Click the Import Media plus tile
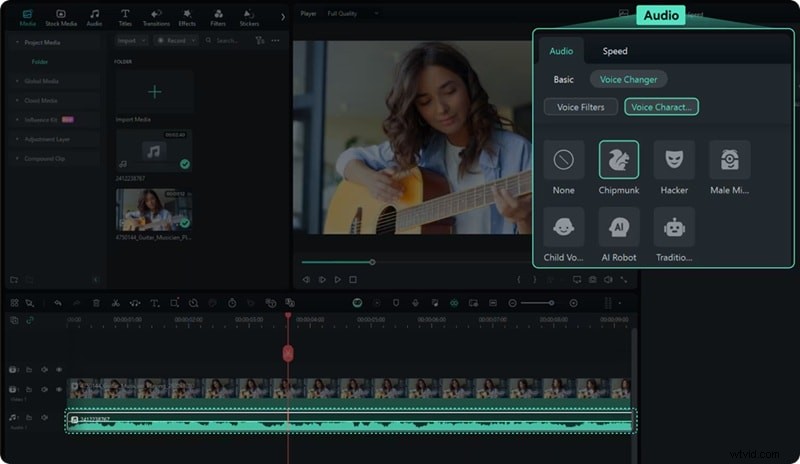This screenshot has width=800, height=464. 154,92
